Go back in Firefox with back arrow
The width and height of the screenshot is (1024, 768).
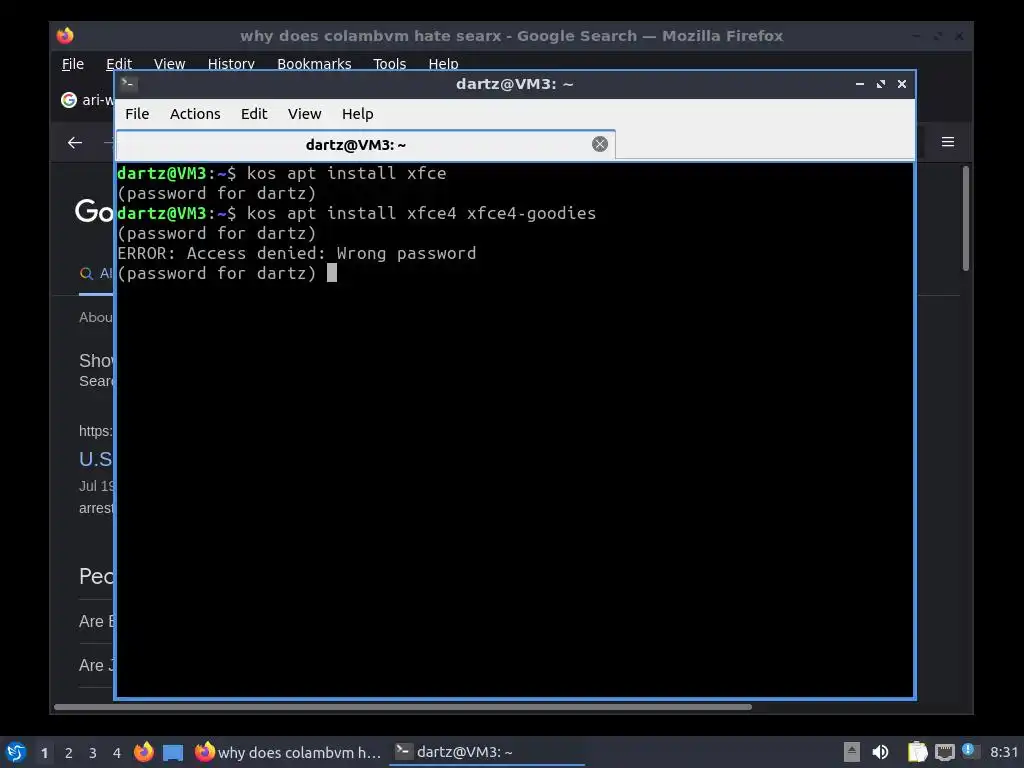click(x=75, y=142)
